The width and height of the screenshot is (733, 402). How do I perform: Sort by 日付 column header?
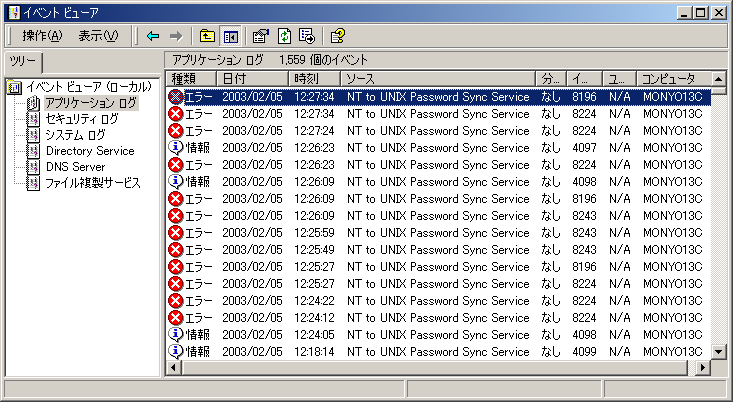click(x=252, y=79)
